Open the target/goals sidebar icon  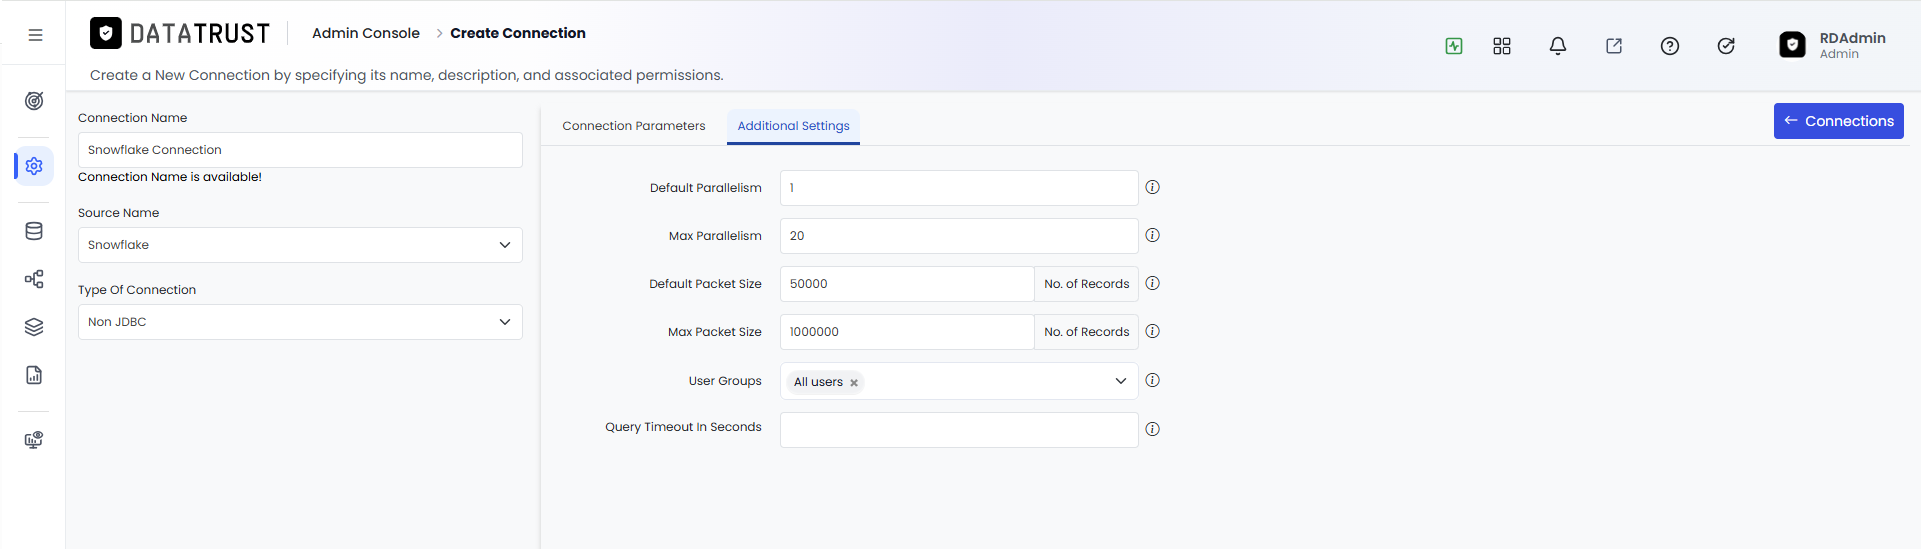point(34,100)
